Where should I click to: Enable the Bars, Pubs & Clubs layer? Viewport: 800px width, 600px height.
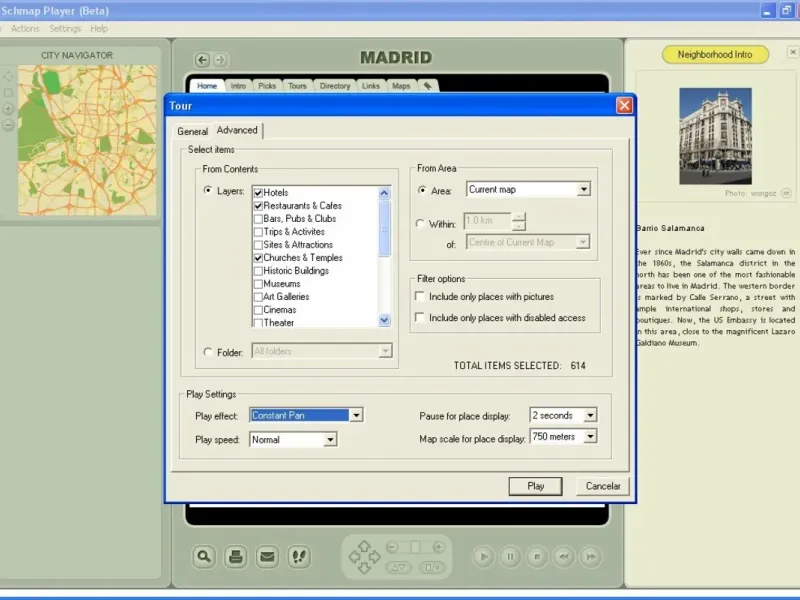pos(258,219)
